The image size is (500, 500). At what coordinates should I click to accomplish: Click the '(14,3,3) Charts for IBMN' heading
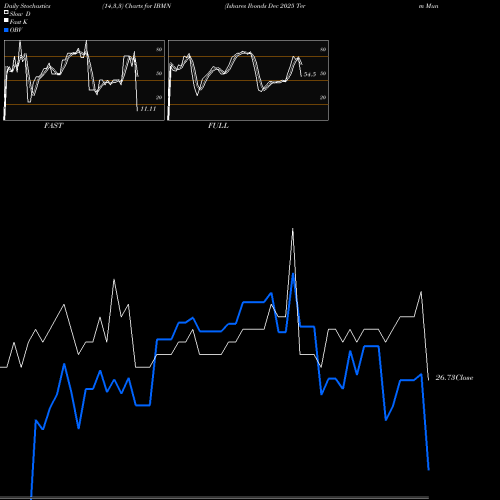[137, 6]
